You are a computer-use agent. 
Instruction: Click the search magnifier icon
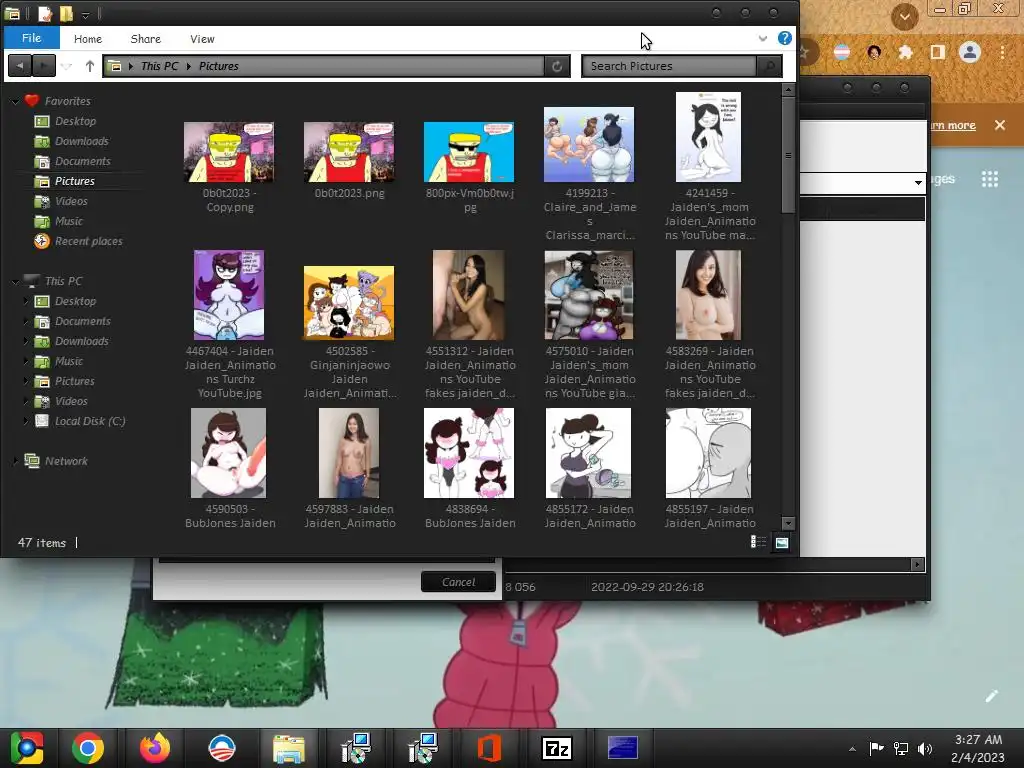pyautogui.click(x=769, y=66)
